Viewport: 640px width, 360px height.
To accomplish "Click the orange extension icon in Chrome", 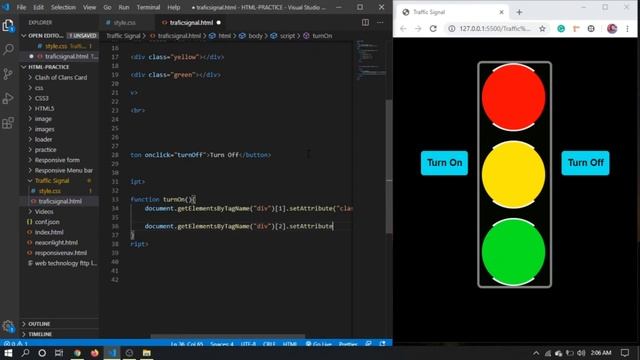I will tap(576, 29).
